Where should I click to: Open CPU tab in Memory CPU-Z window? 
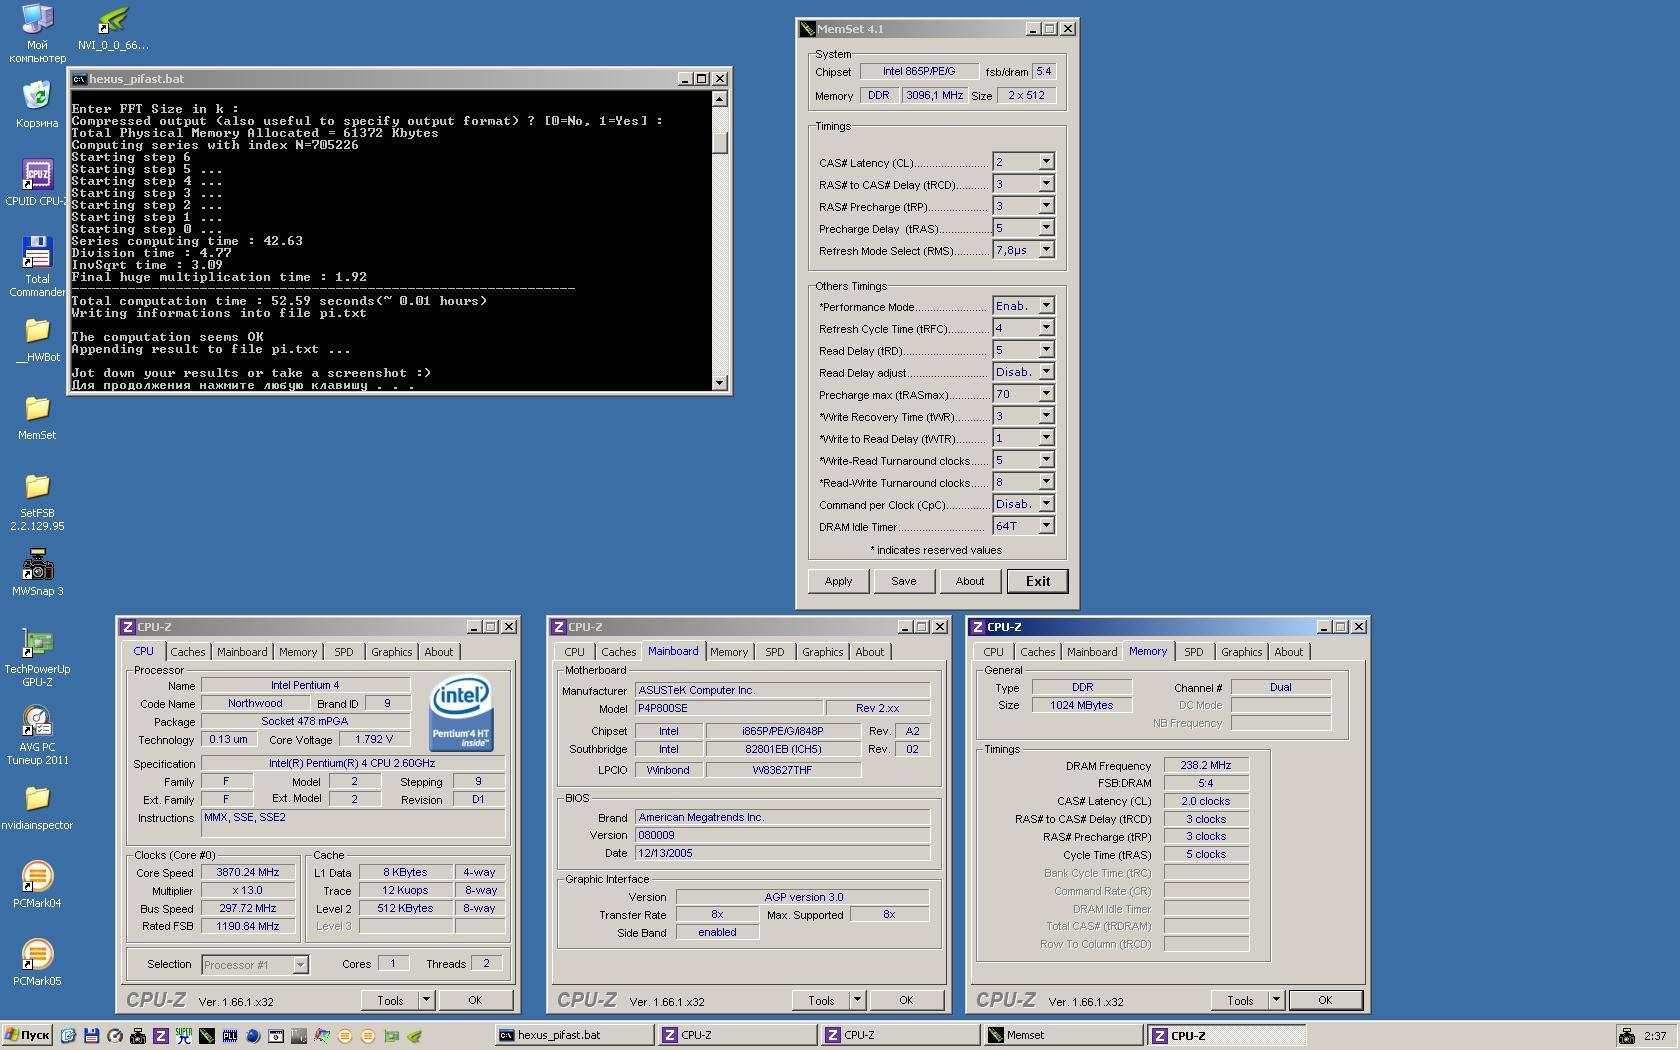tap(993, 652)
